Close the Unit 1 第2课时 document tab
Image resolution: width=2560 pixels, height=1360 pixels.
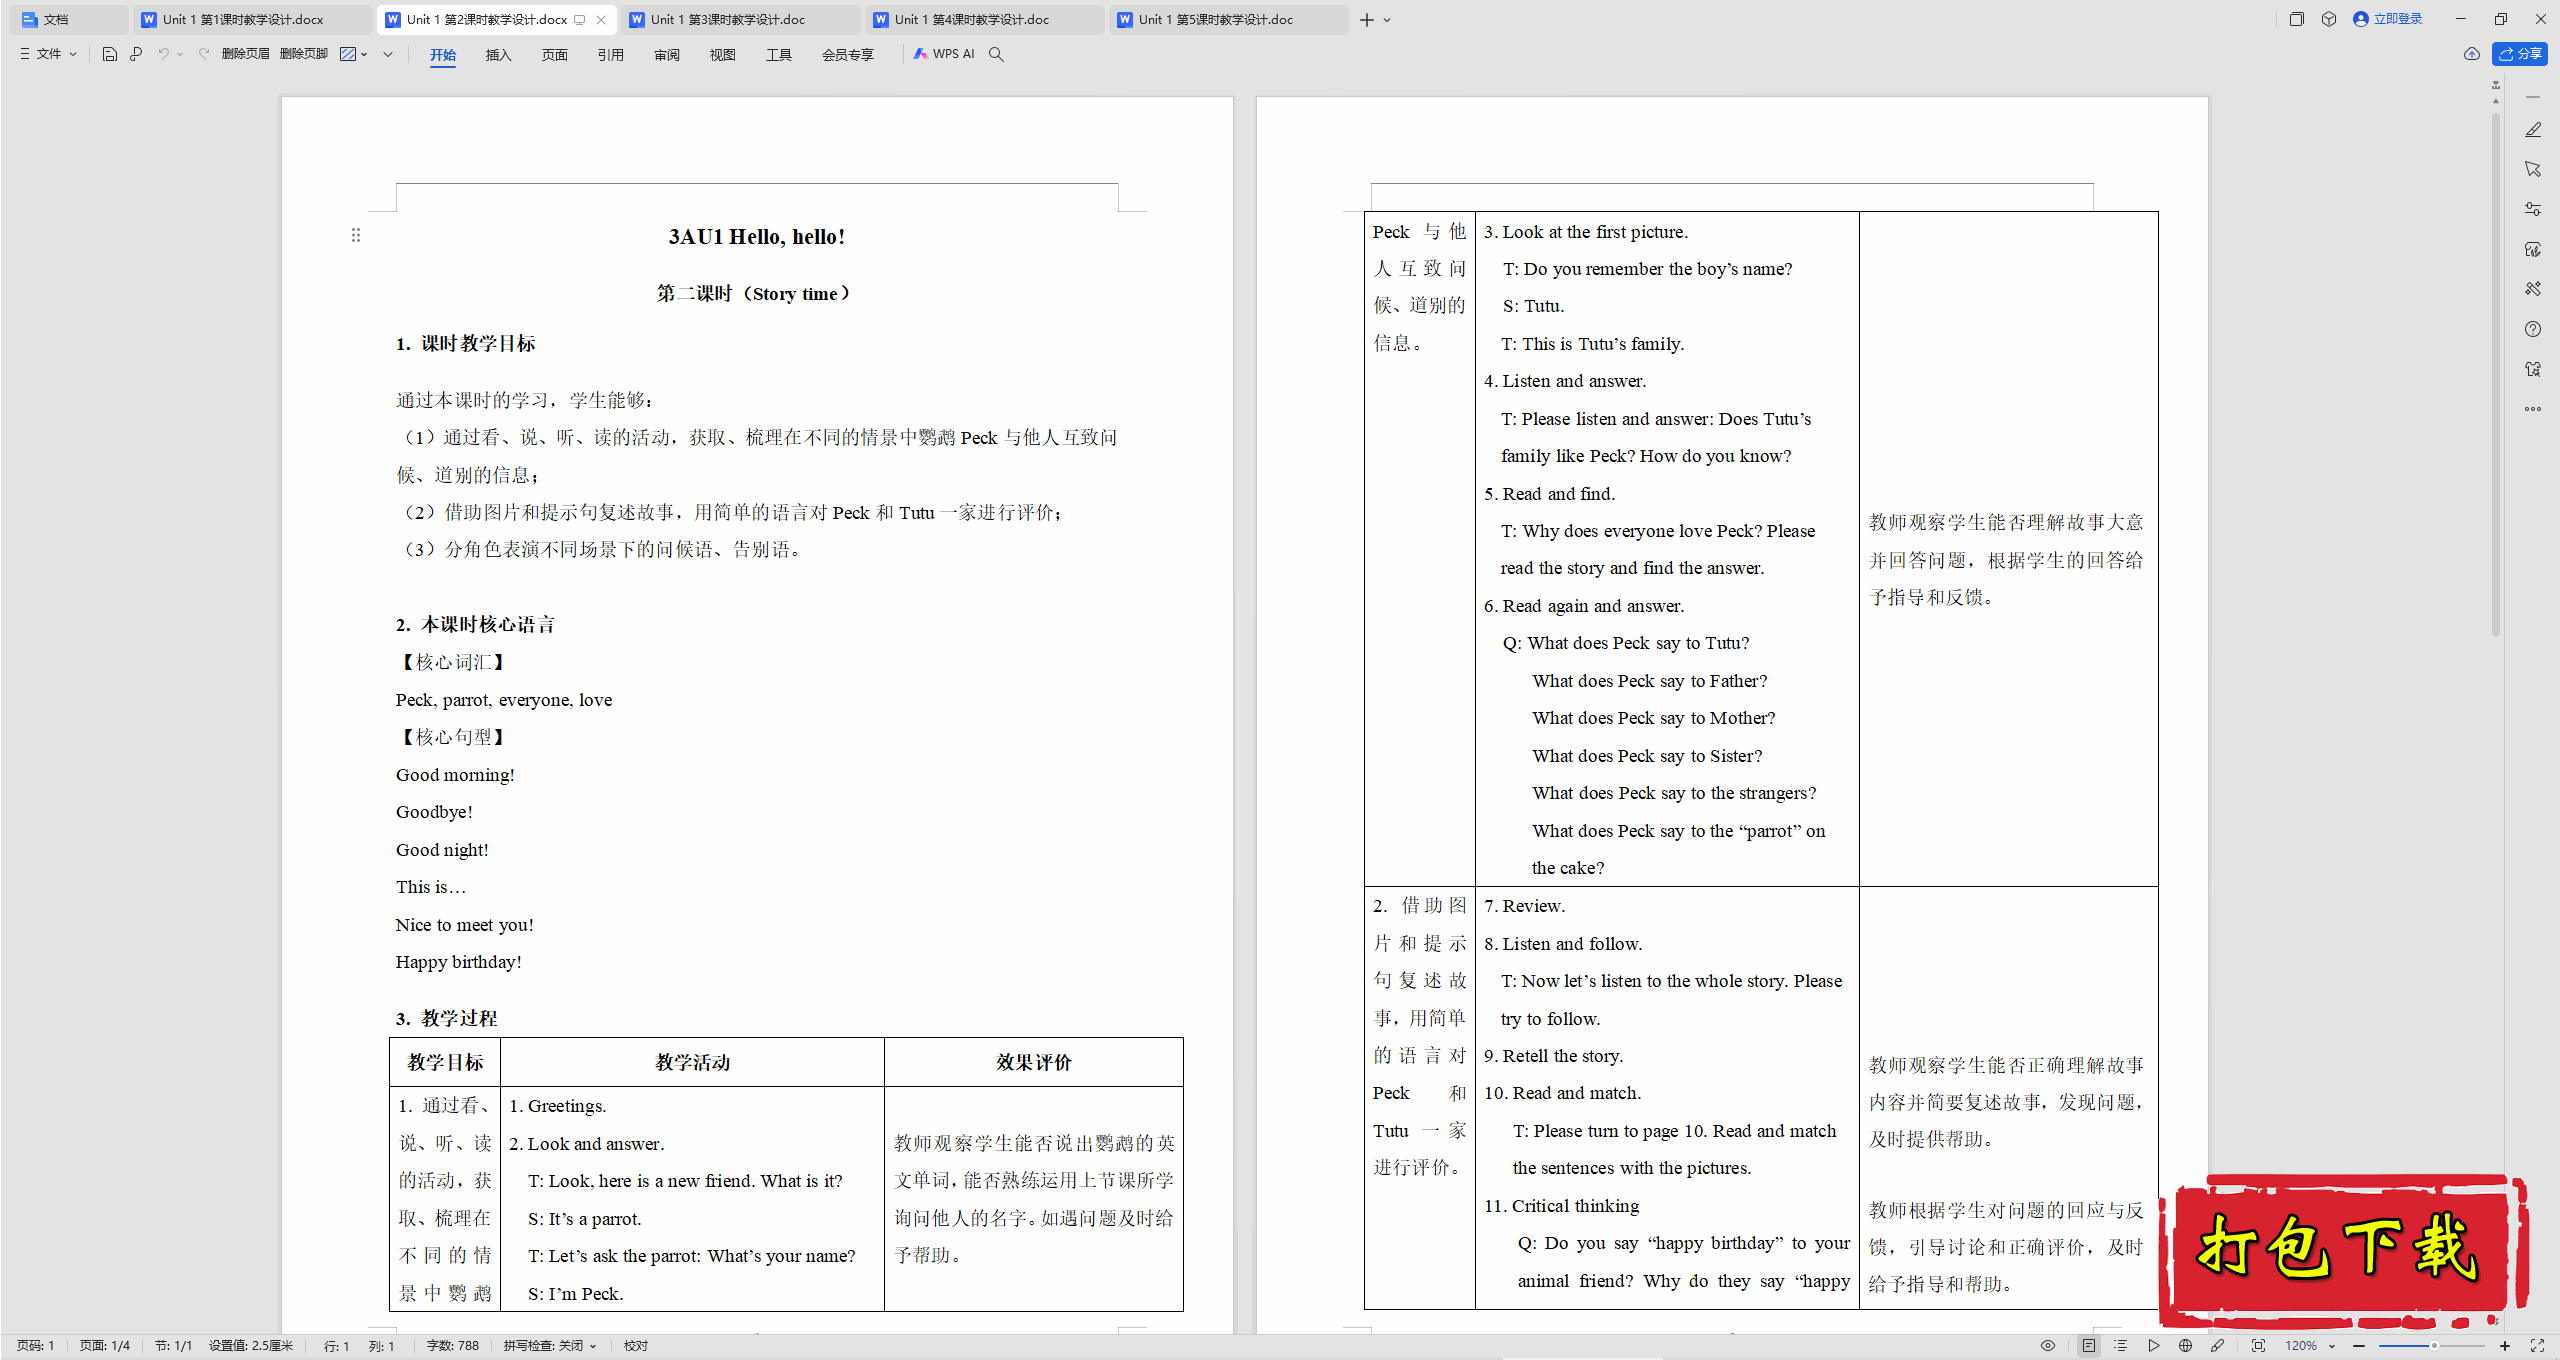[601, 19]
